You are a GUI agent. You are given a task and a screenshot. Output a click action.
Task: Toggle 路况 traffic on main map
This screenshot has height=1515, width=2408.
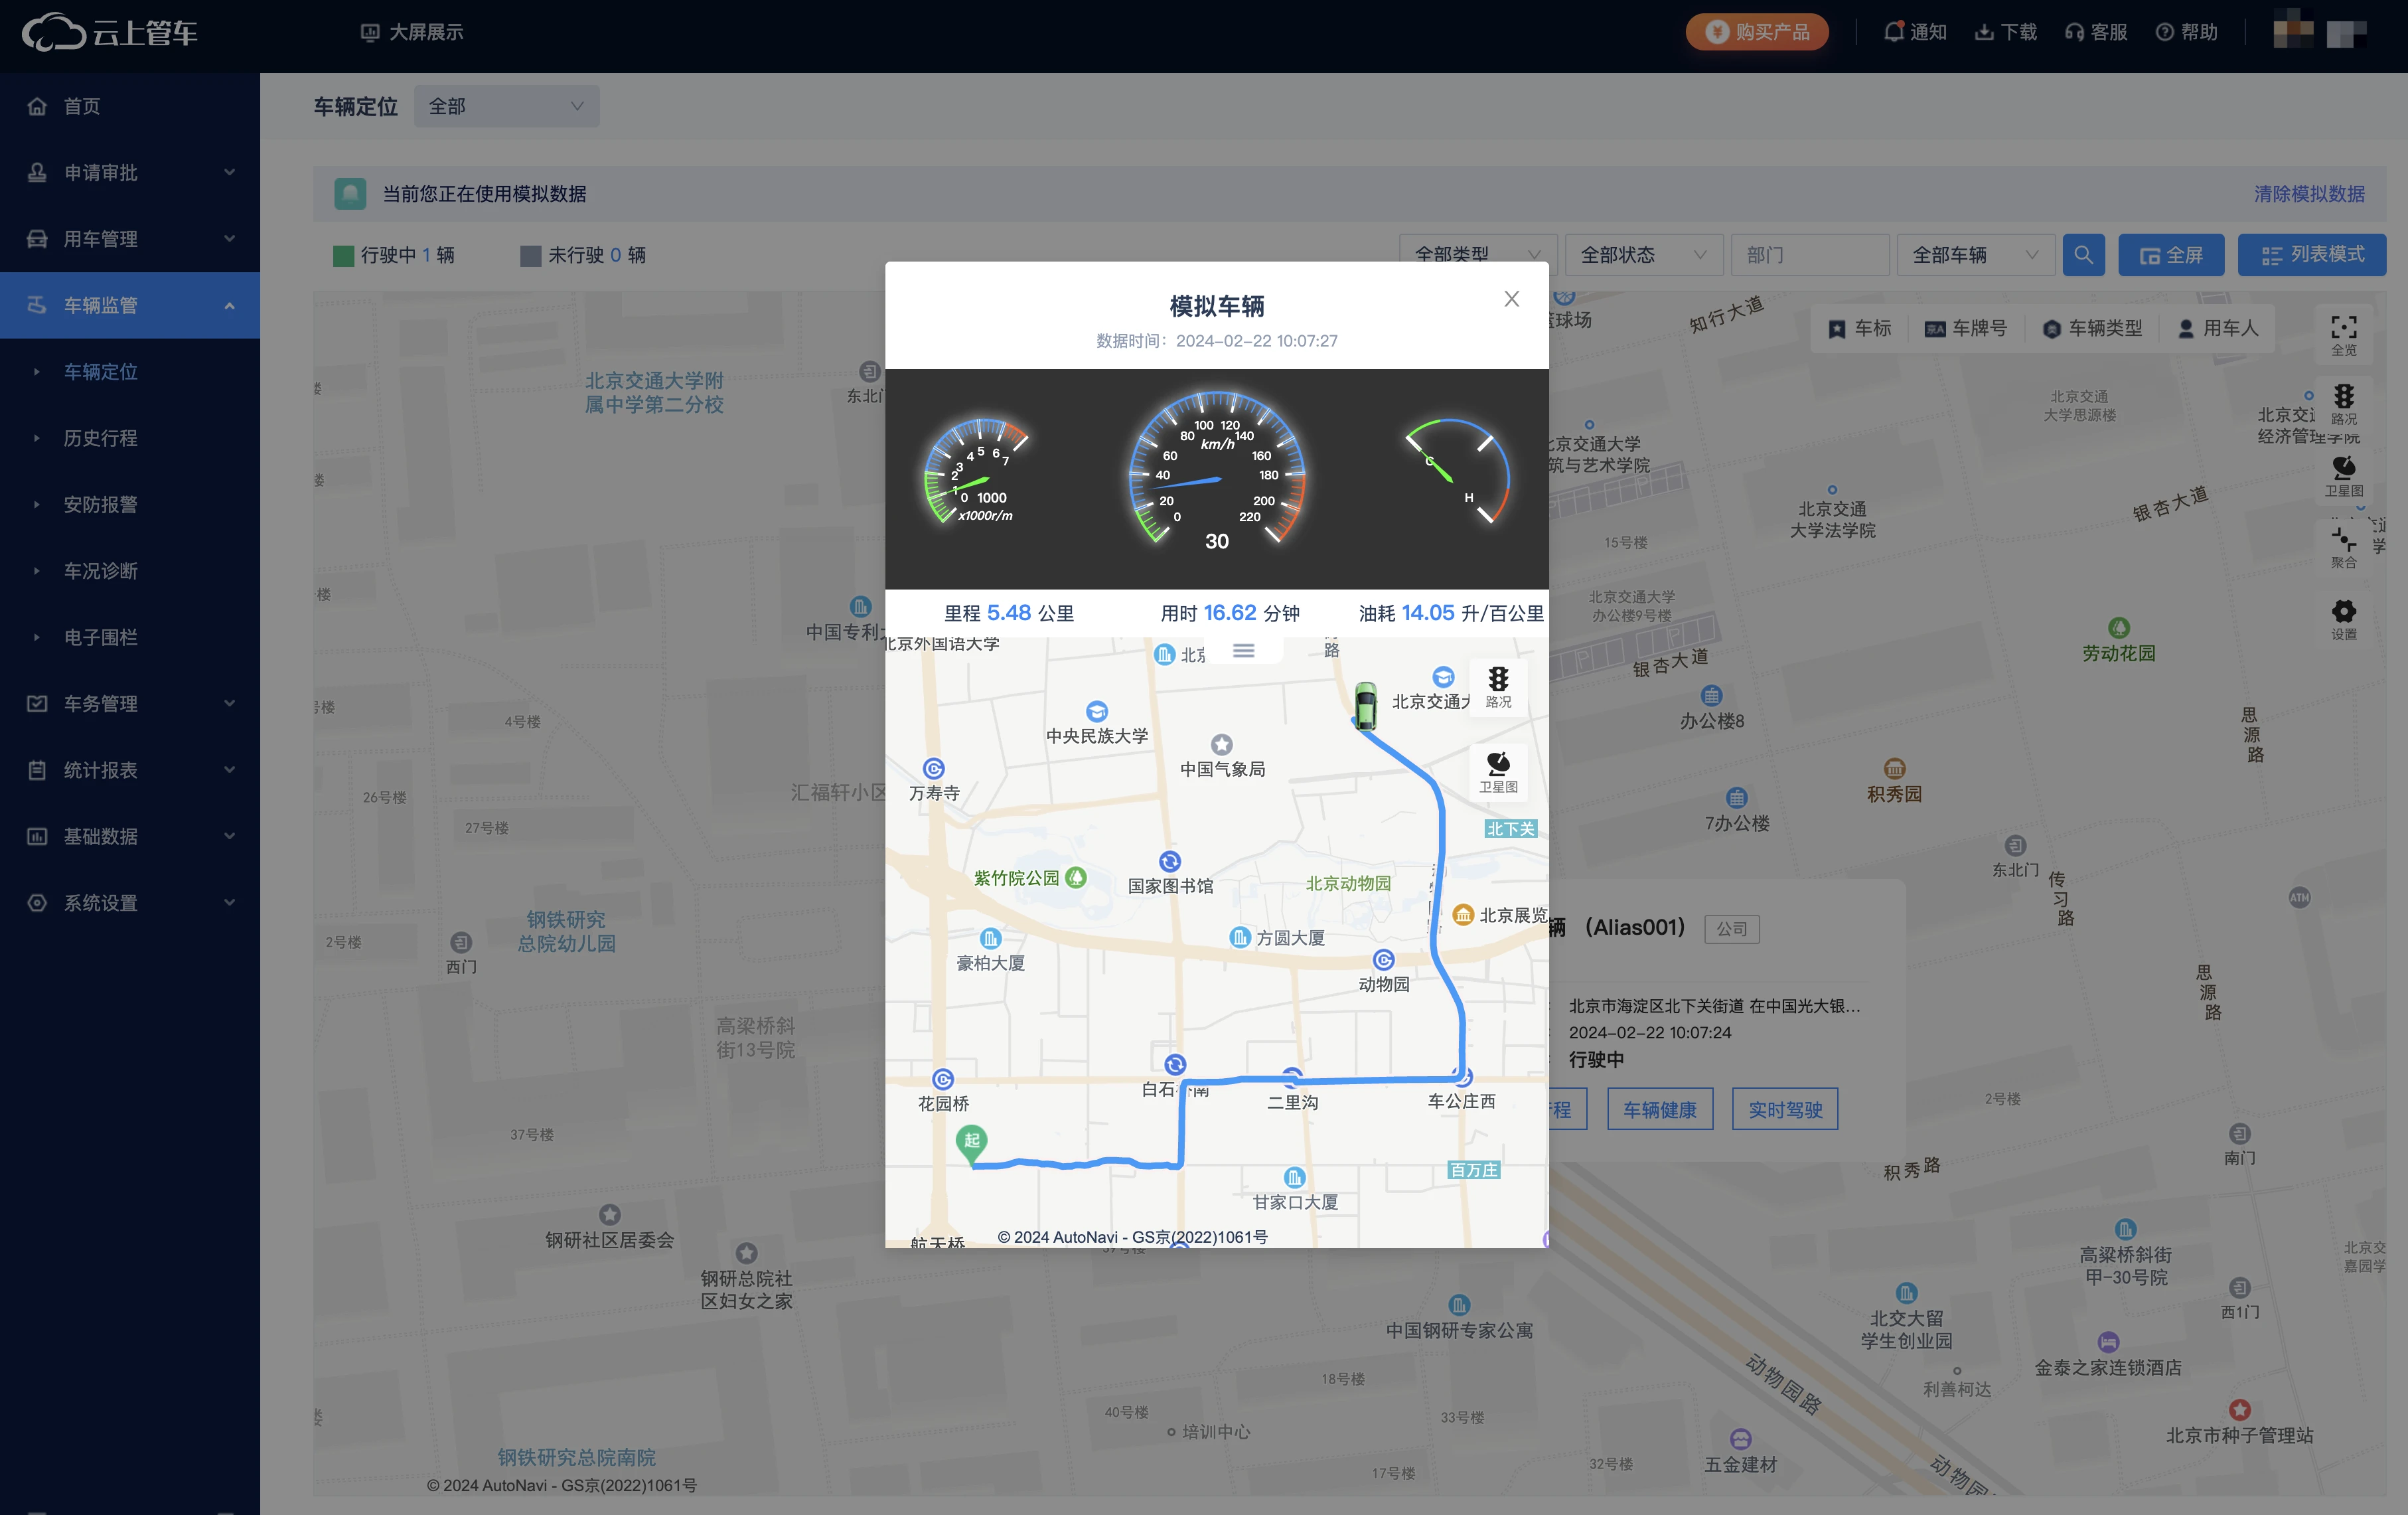click(x=2344, y=404)
